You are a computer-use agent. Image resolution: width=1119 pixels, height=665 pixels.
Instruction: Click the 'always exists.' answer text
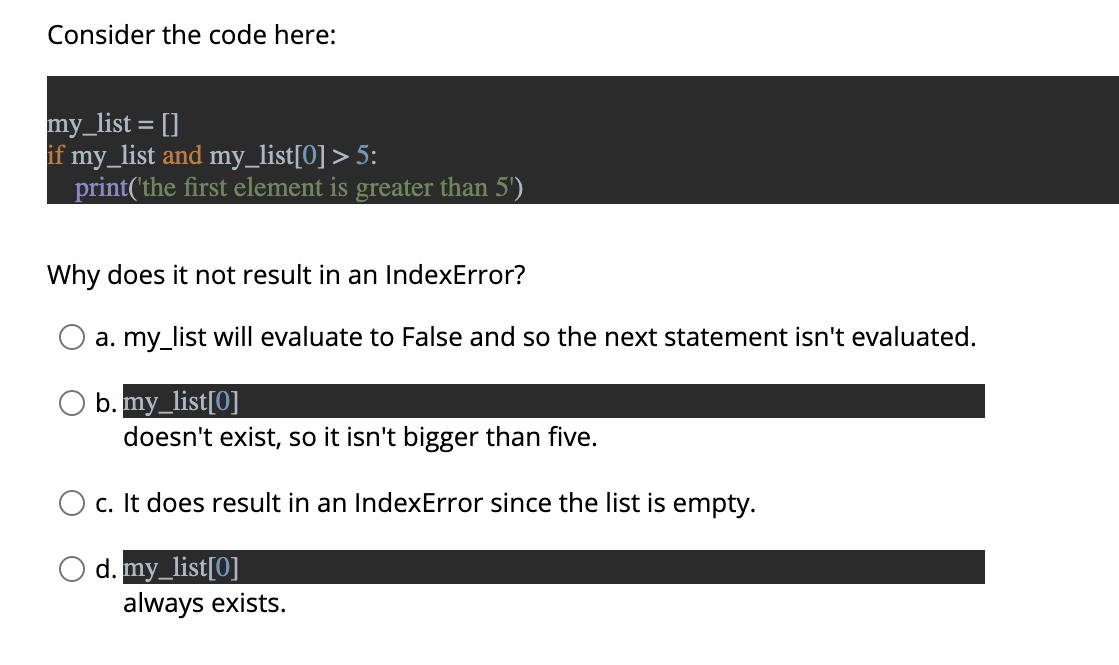coord(205,604)
